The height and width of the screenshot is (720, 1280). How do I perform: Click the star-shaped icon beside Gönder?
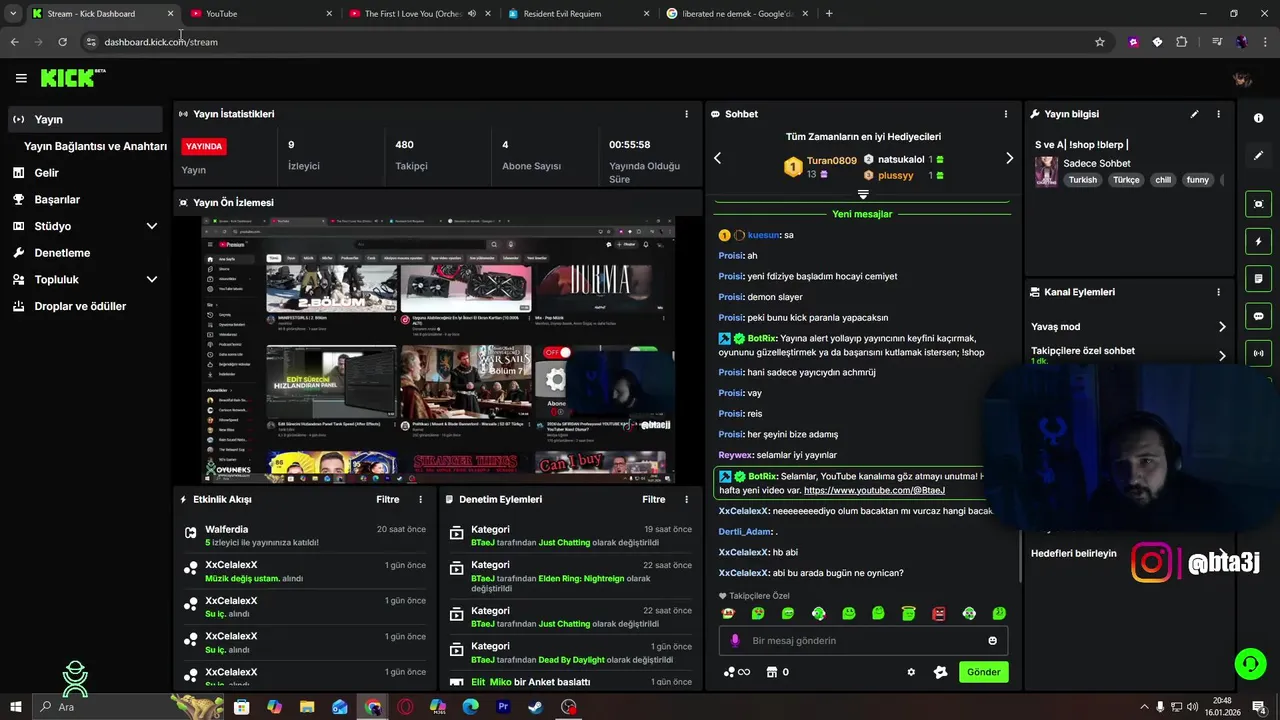point(940,672)
